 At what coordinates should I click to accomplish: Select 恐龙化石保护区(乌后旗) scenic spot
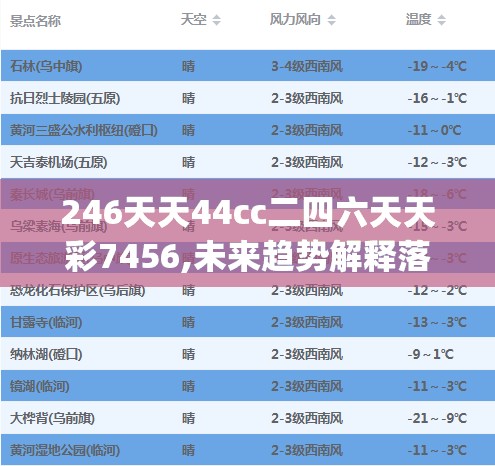(x=78, y=290)
